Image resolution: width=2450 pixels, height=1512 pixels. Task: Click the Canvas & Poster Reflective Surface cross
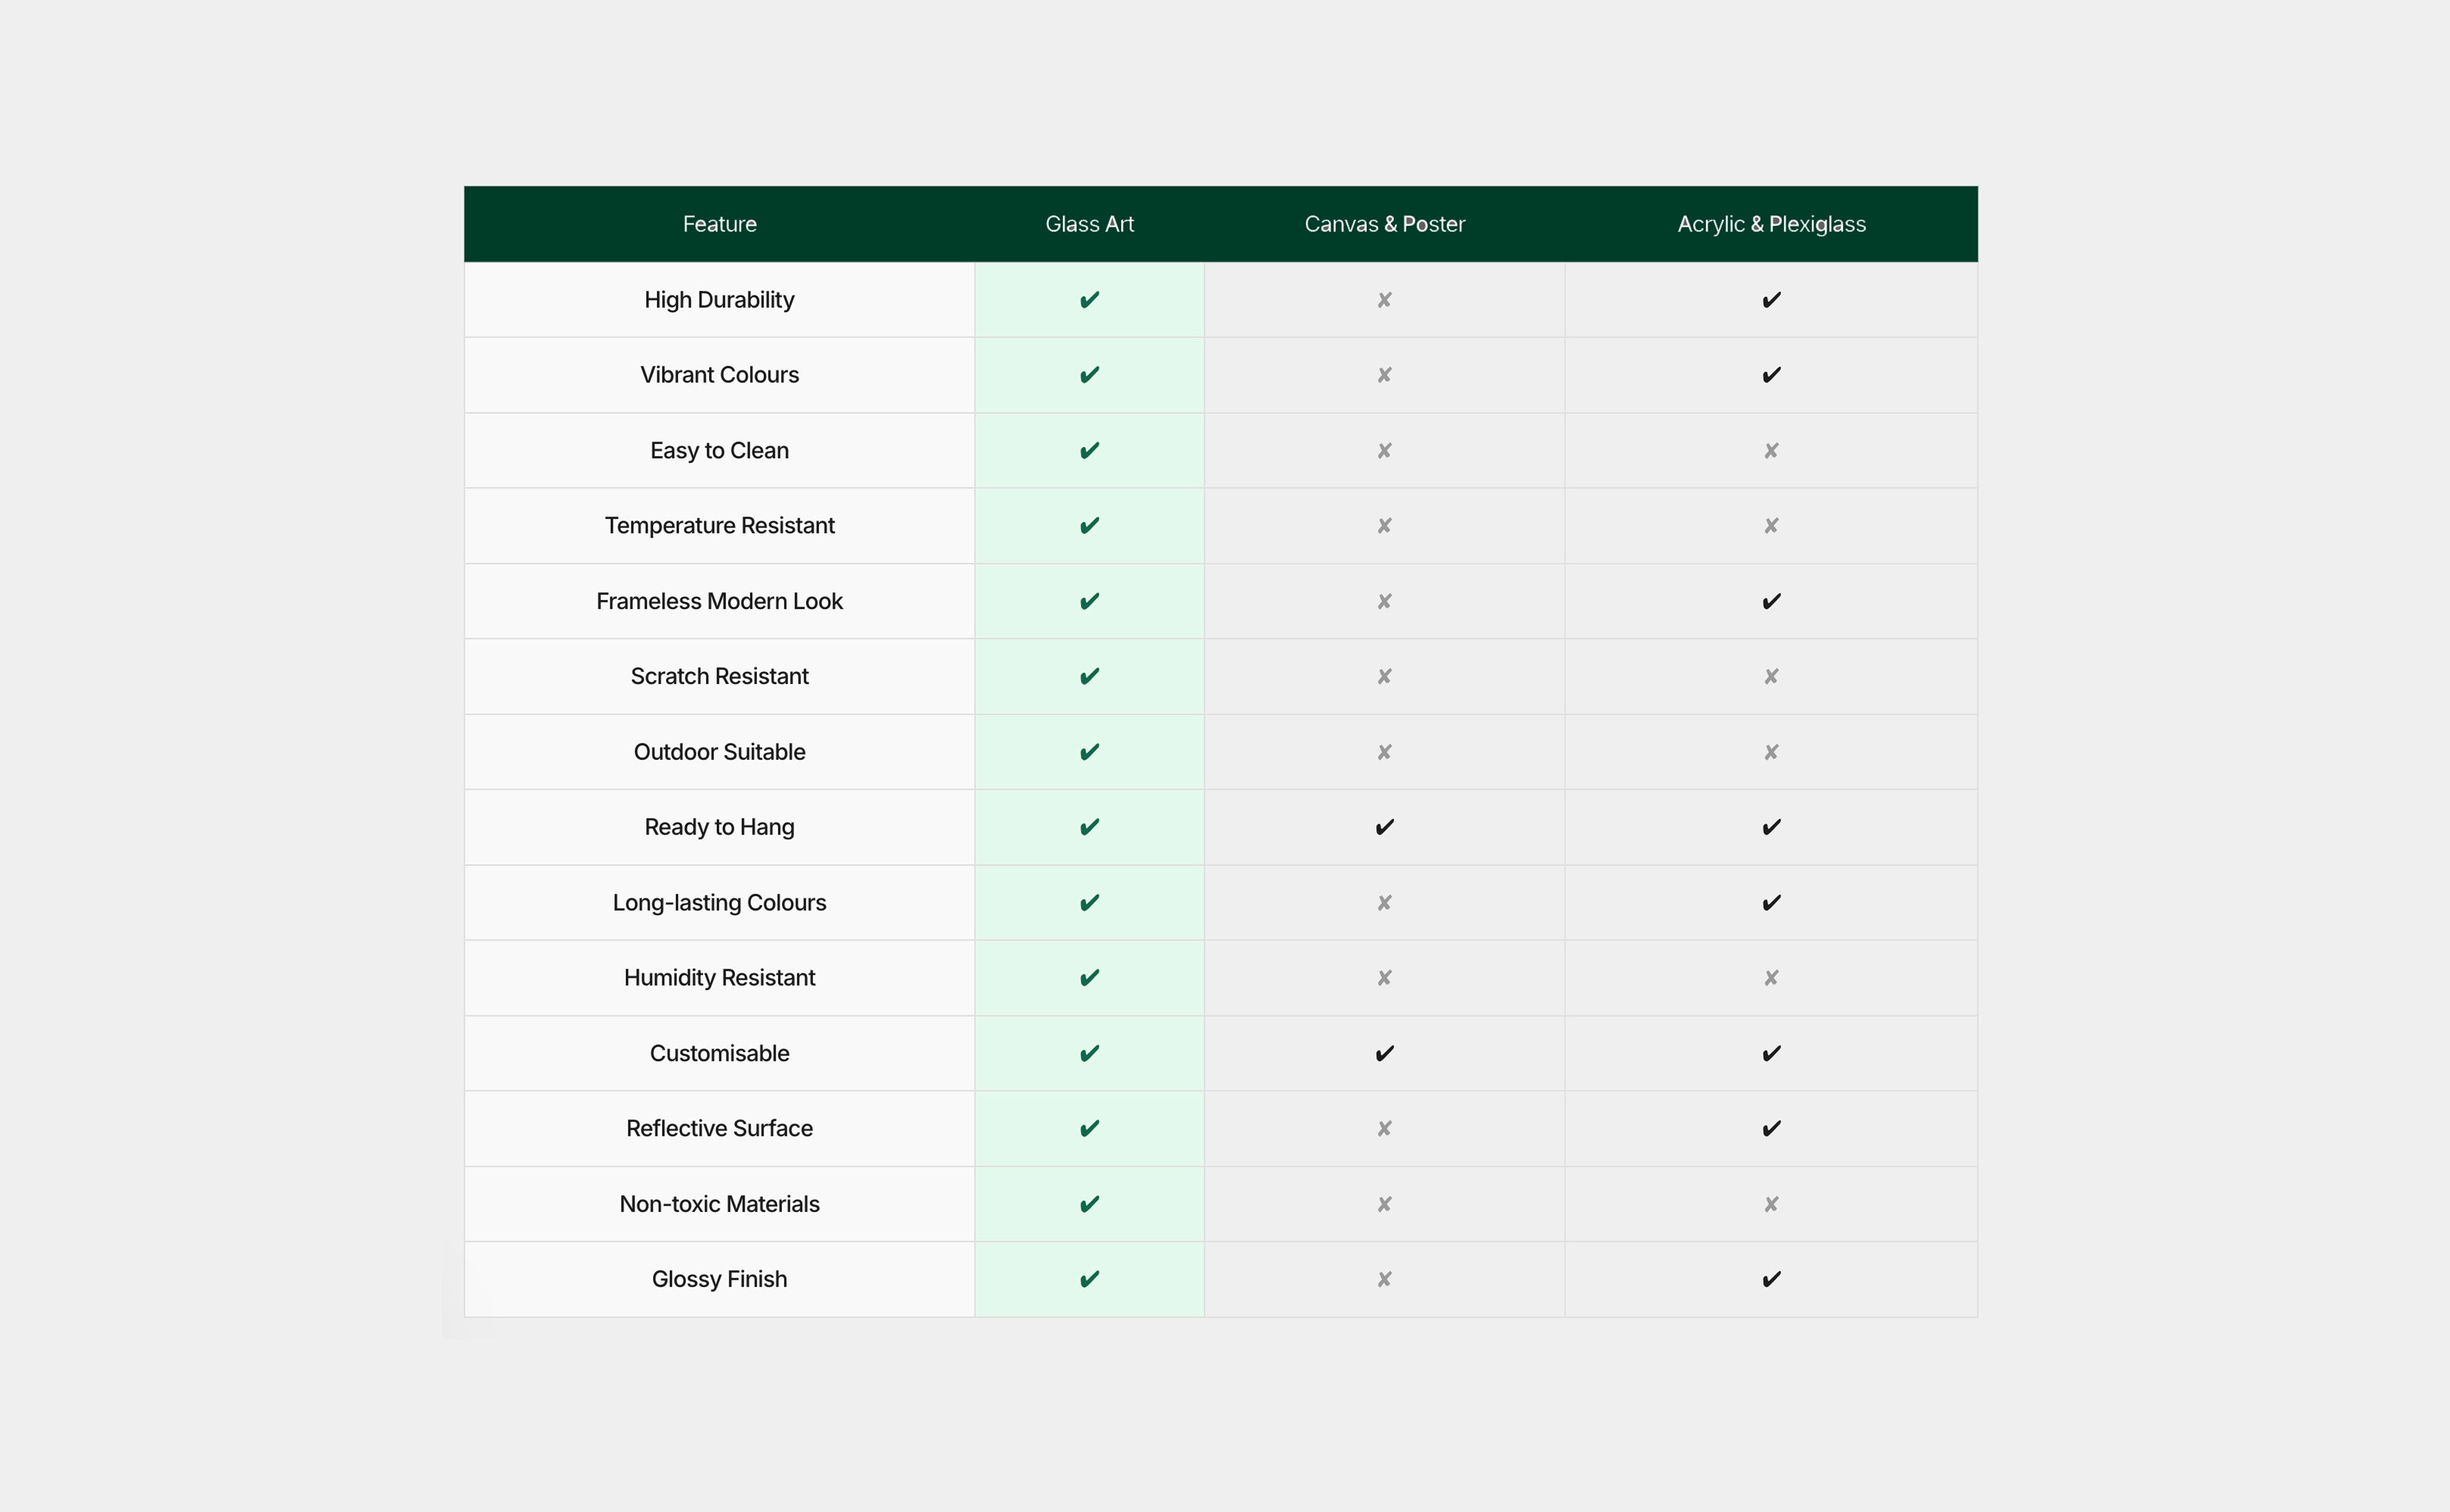click(x=1384, y=1129)
